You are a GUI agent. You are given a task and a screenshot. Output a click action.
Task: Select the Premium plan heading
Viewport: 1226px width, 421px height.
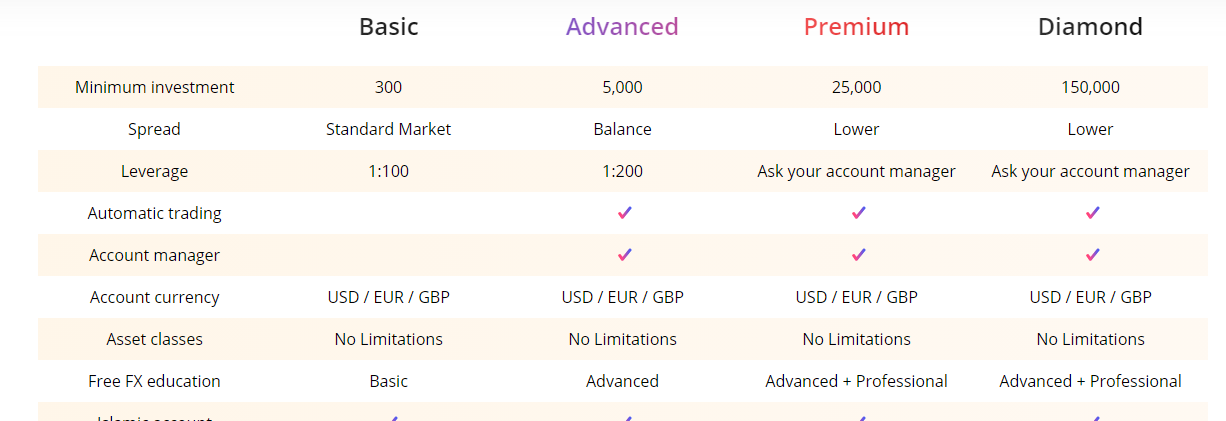click(857, 26)
